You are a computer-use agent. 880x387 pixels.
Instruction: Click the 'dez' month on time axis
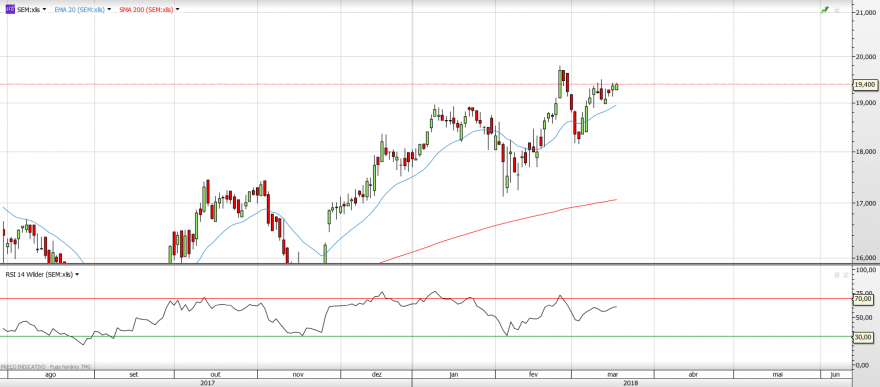click(x=377, y=374)
